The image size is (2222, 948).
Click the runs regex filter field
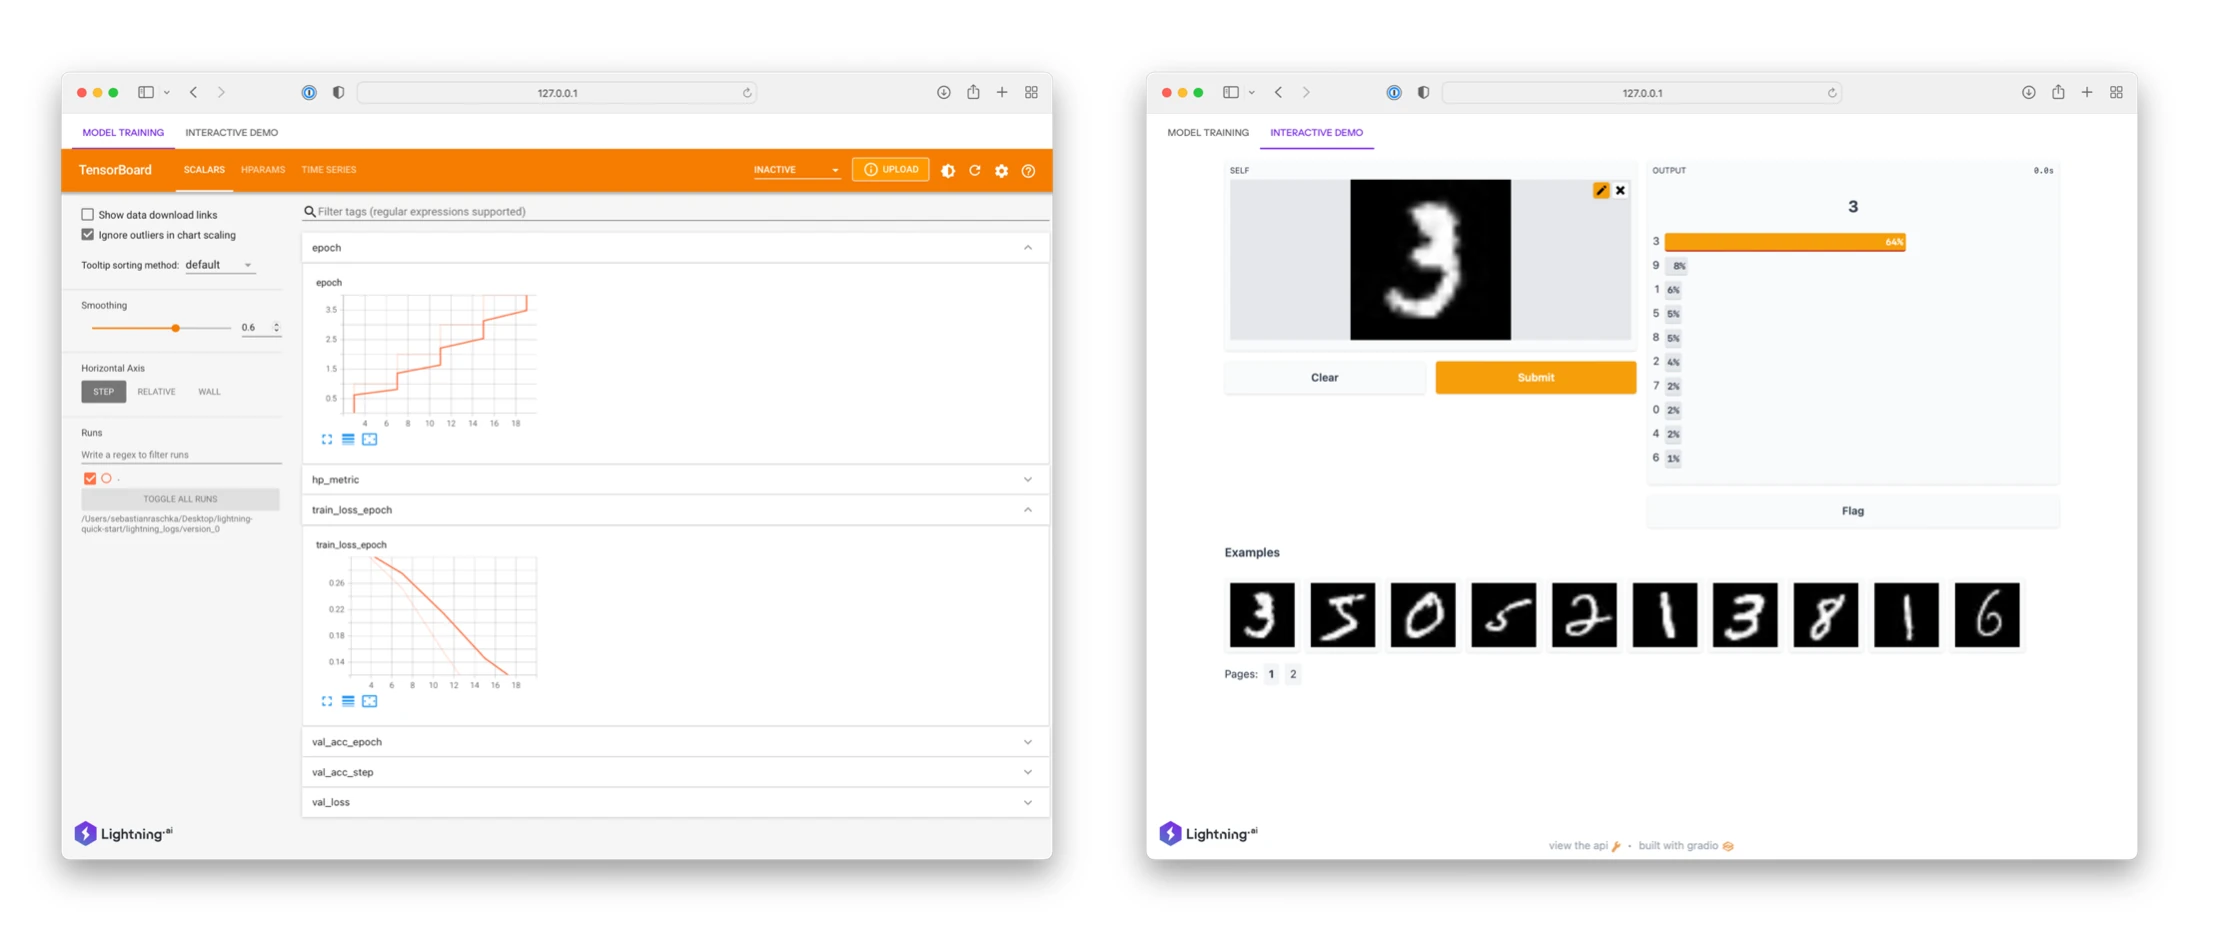[x=181, y=455]
